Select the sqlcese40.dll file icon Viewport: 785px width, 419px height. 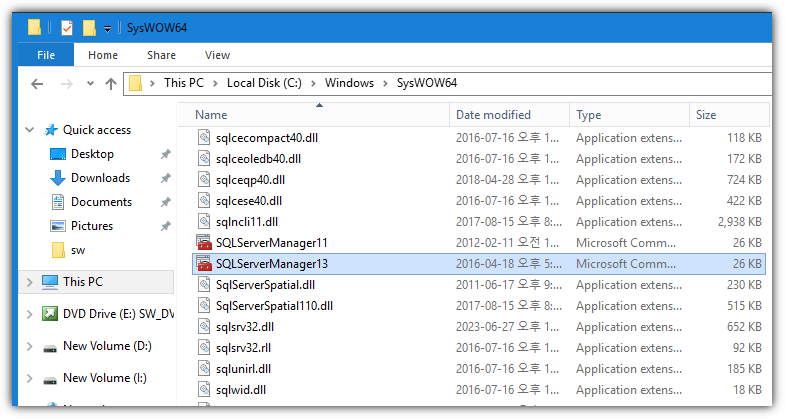click(204, 201)
